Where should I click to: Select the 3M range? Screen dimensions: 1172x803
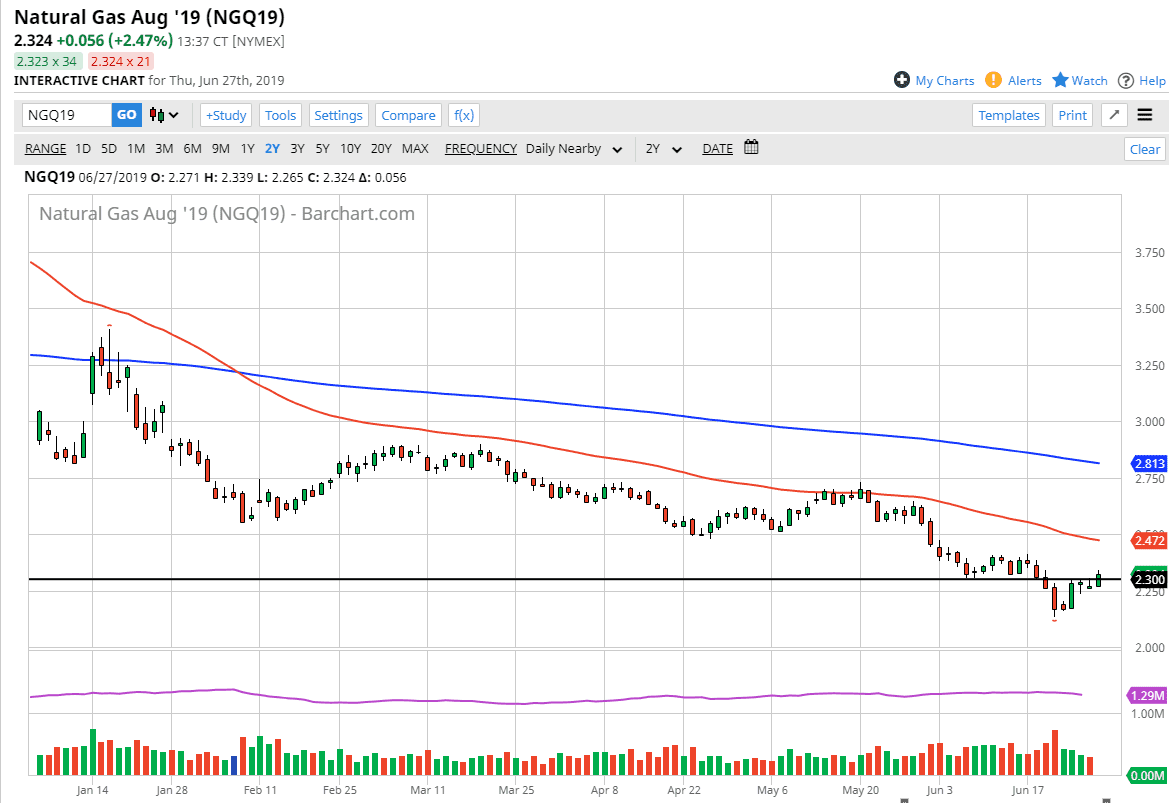click(x=164, y=149)
